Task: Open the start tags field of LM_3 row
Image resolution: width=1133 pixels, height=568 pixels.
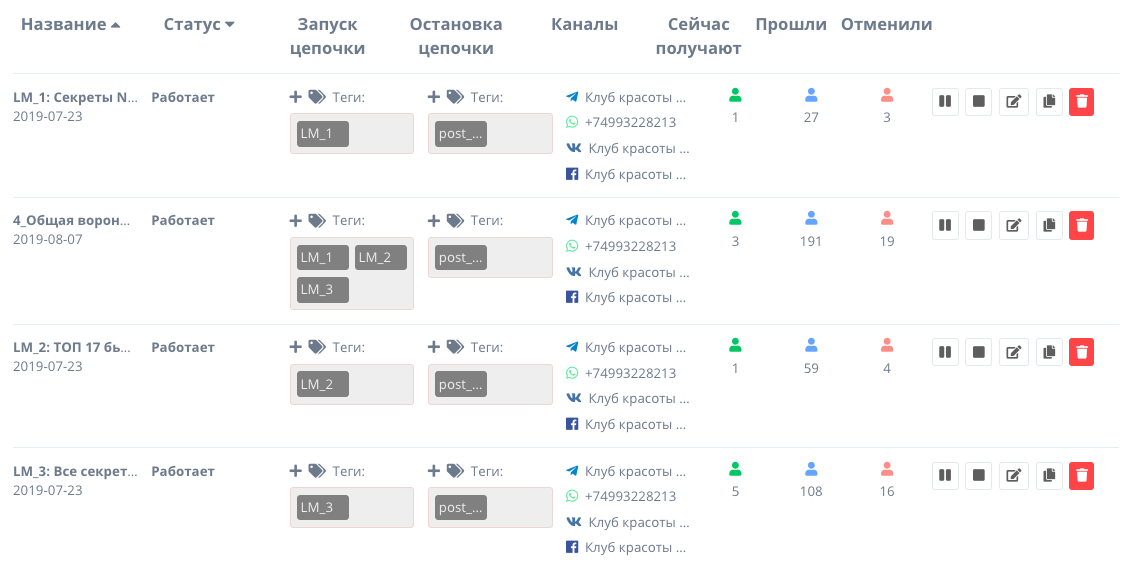Action: (x=352, y=507)
